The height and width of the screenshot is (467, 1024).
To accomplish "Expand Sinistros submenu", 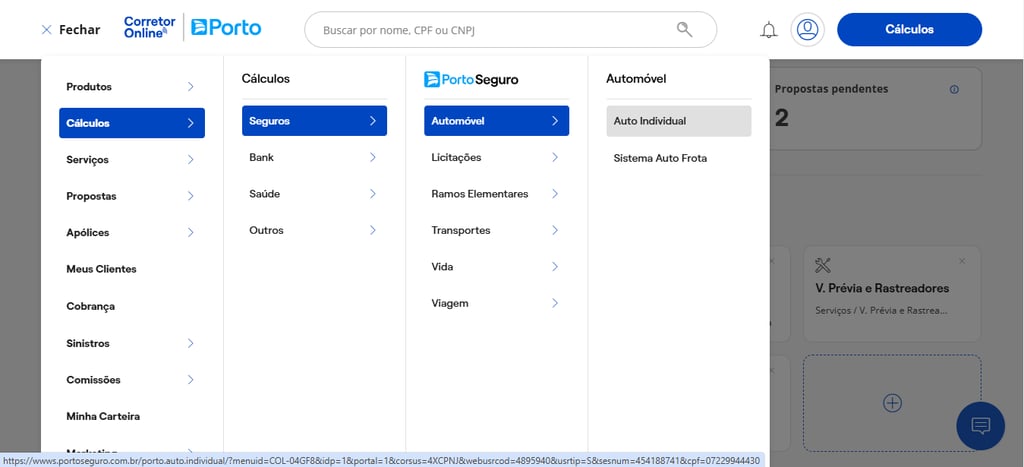I will tap(131, 343).
